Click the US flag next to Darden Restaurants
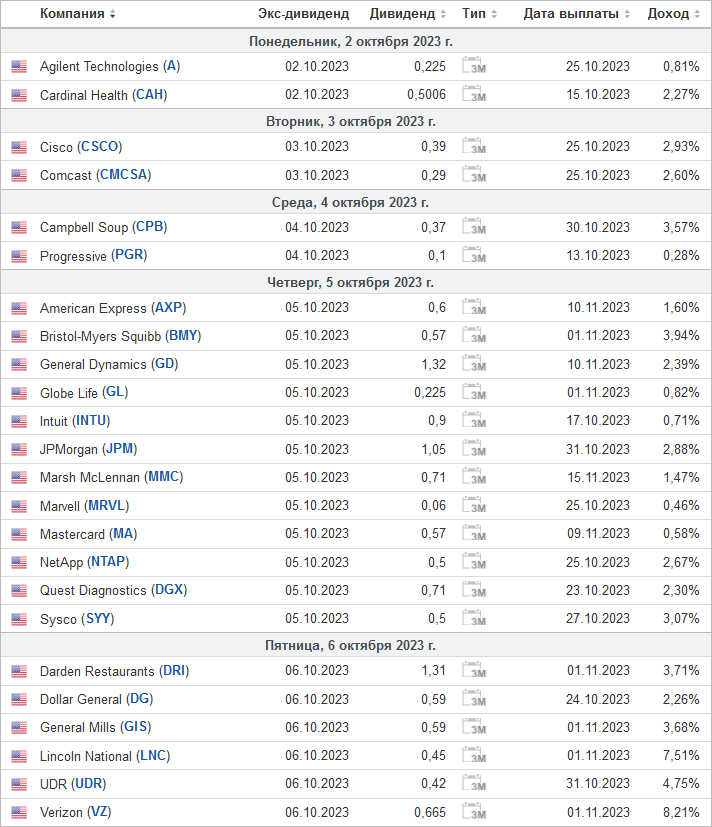 (19, 671)
